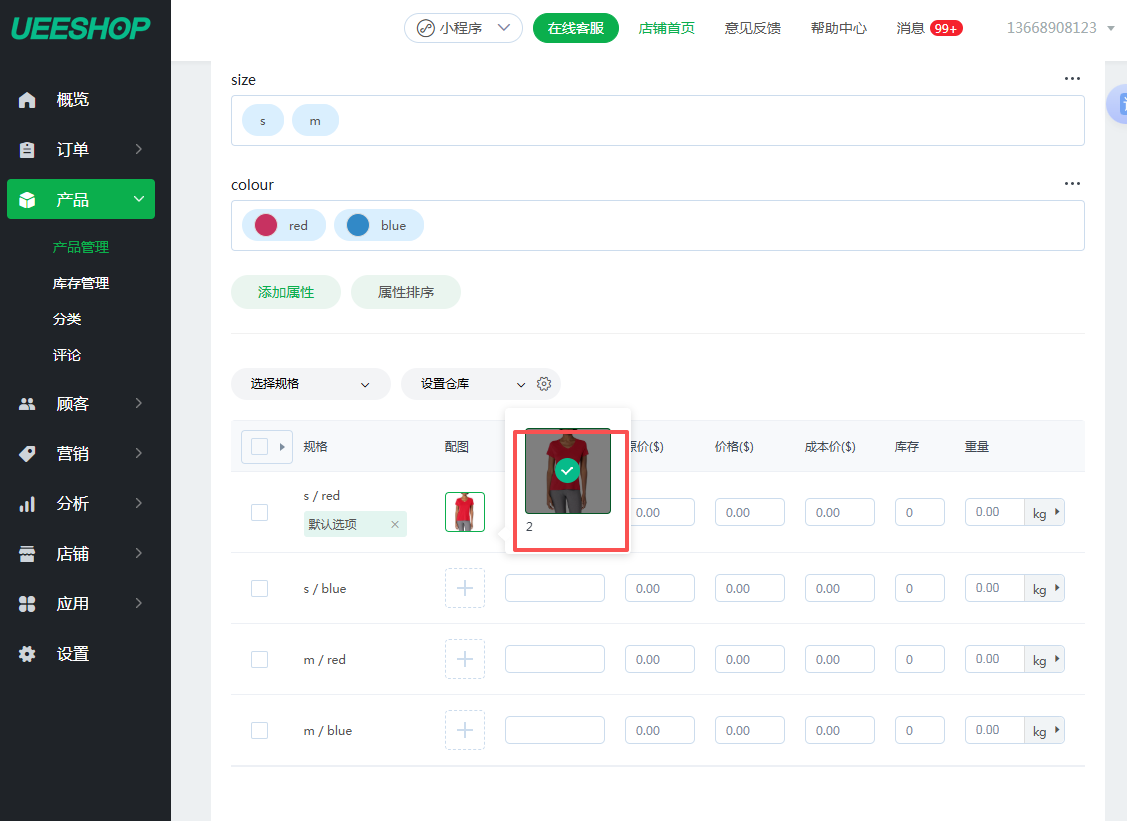The image size is (1127, 821).
Task: Expand the 小程序 dropdown in header
Action: pyautogui.click(x=463, y=28)
